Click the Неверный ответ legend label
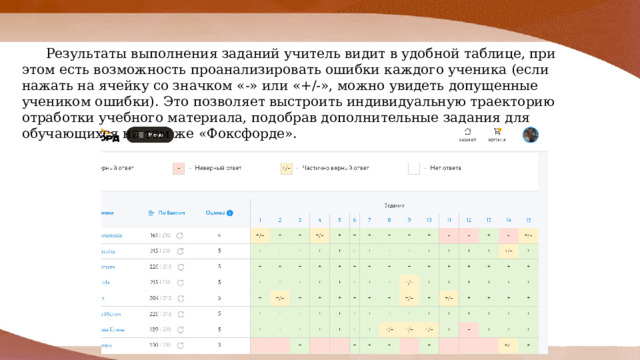Viewport: 640px width, 360px height. pos(218,168)
